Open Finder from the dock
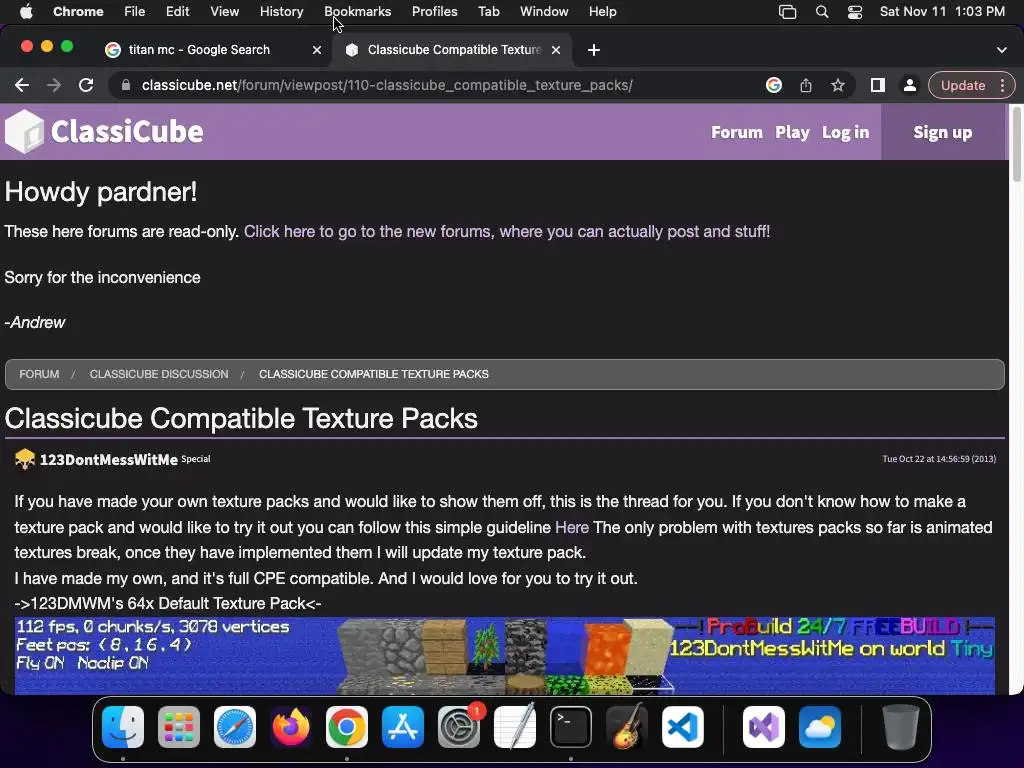1024x768 pixels. coord(123,727)
